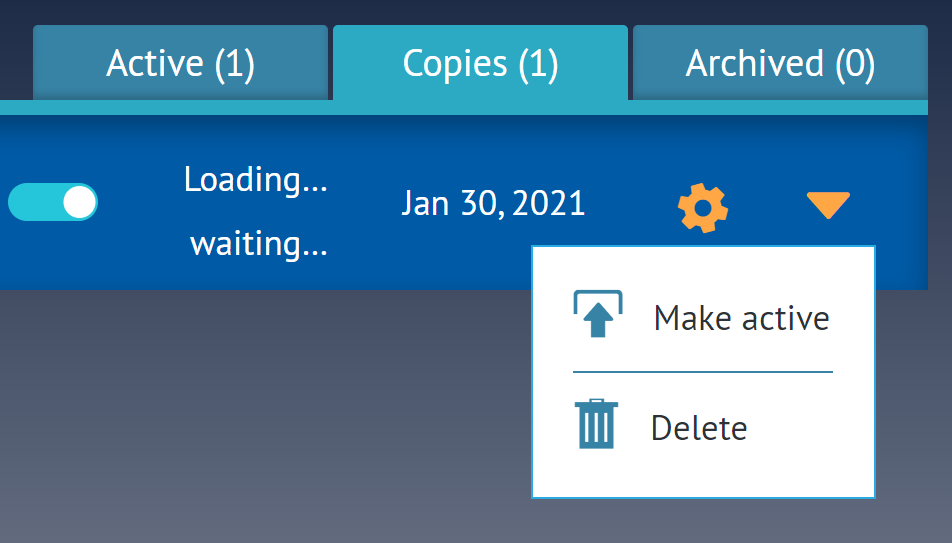Open the Archived (0) tab
The width and height of the screenshot is (952, 543).
(x=780, y=63)
